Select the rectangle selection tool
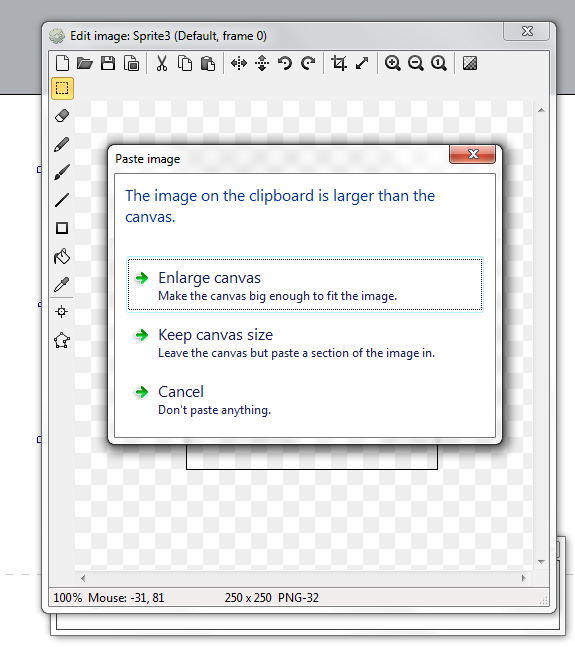 click(62, 88)
